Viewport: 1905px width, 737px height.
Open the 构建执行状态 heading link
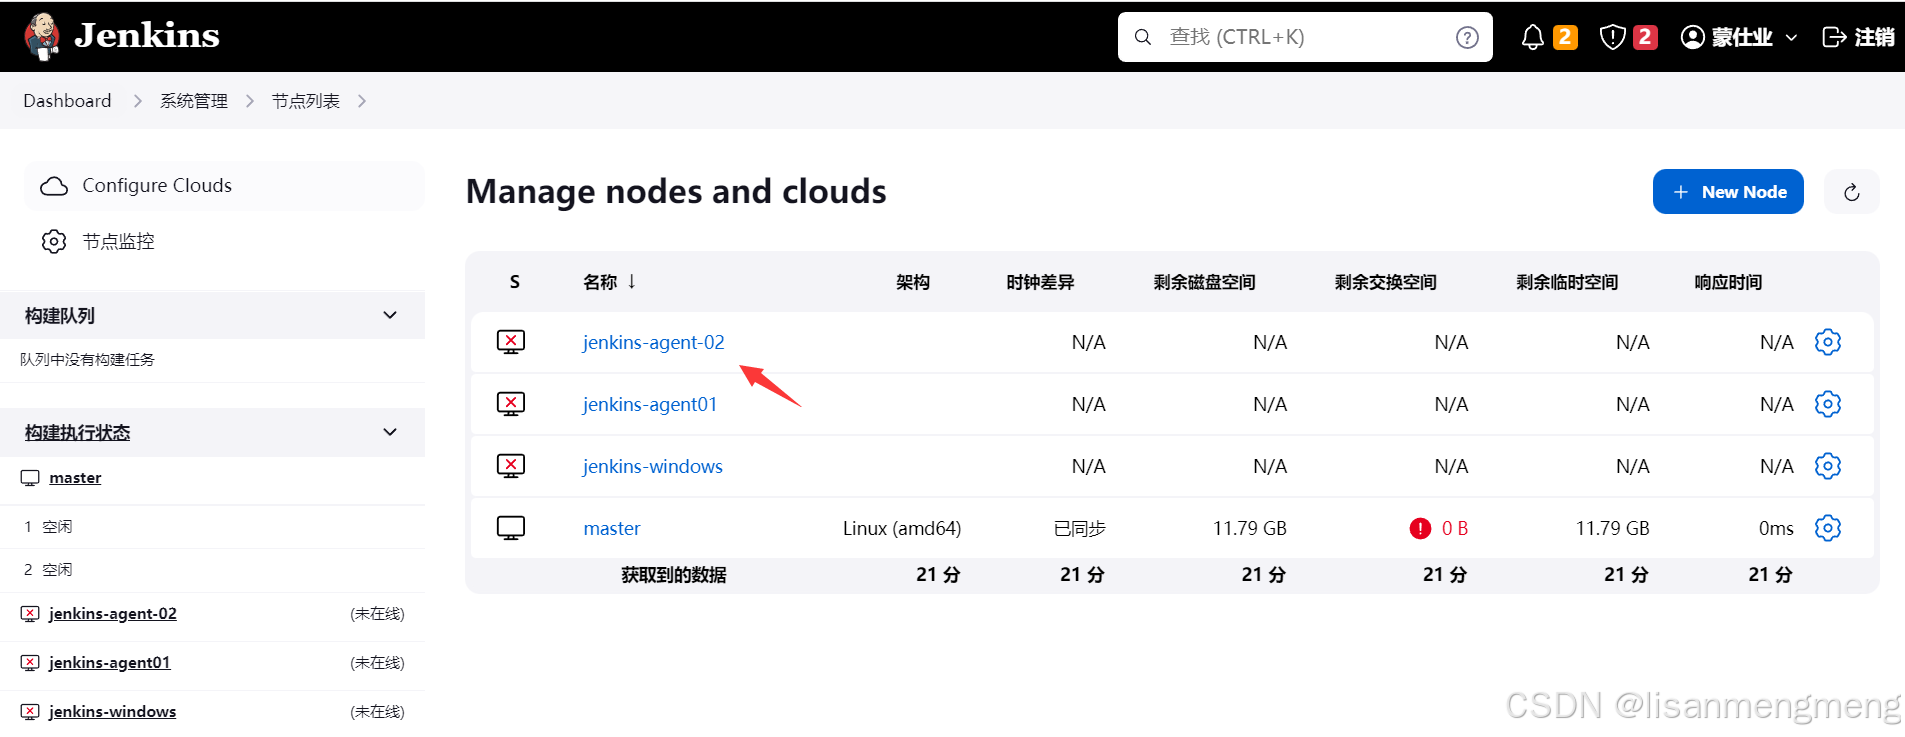(x=77, y=433)
